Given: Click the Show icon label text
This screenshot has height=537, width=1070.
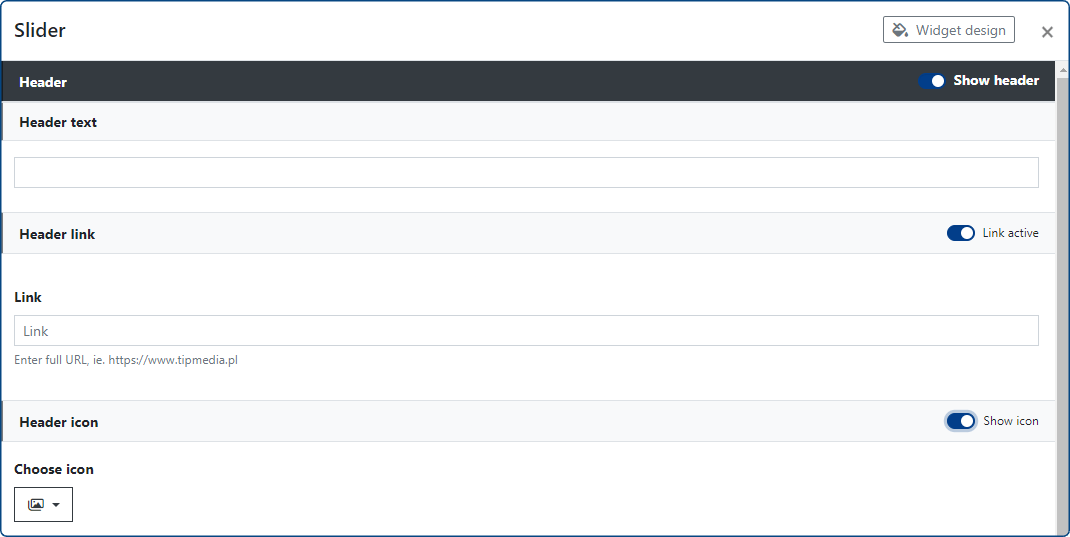Looking at the screenshot, I should 1010,421.
